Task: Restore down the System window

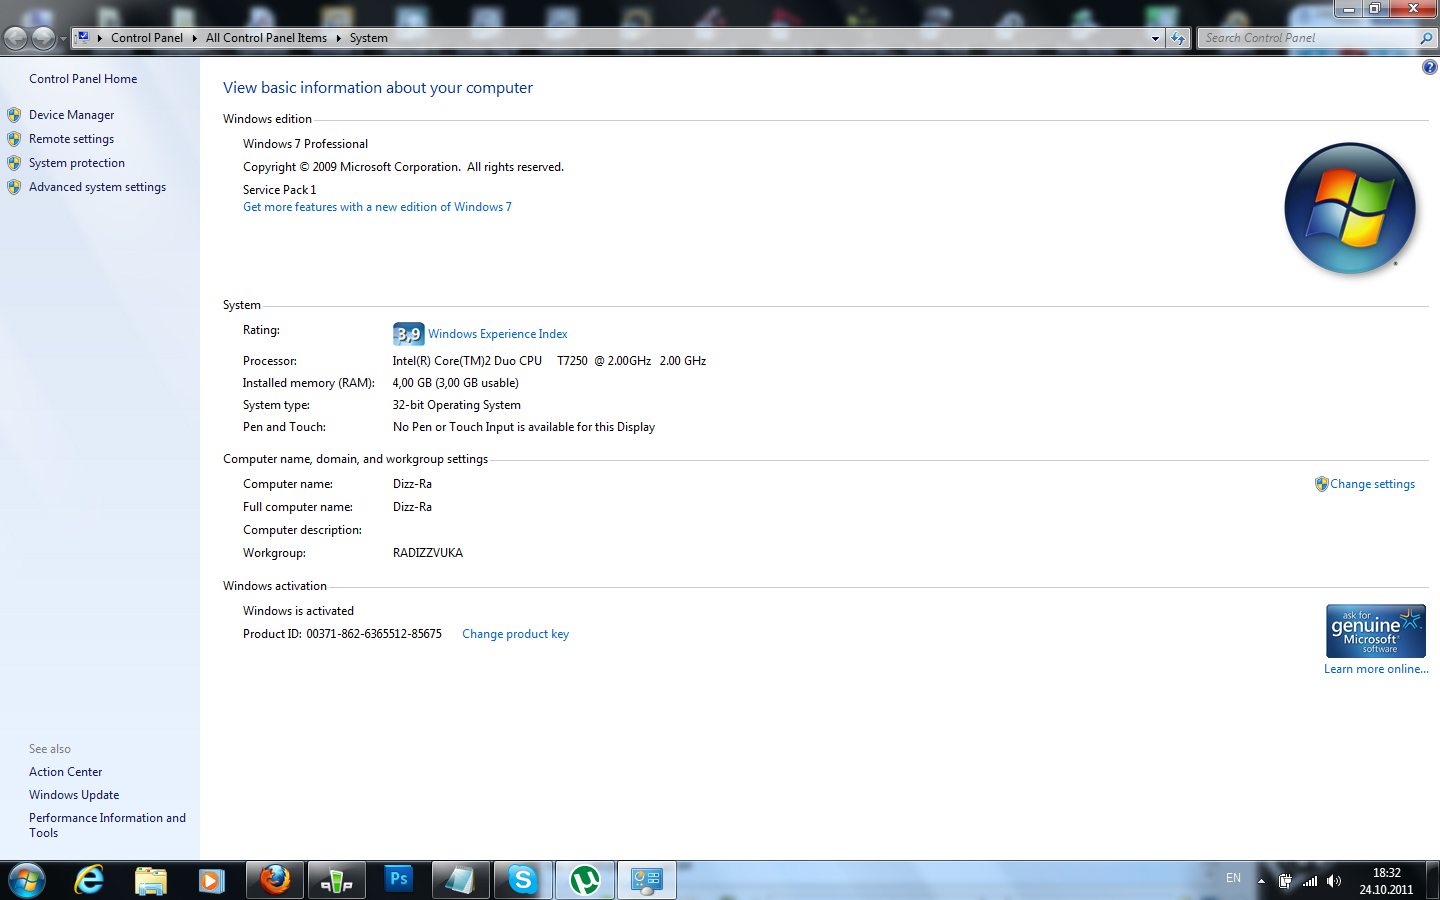Action: 1375,9
